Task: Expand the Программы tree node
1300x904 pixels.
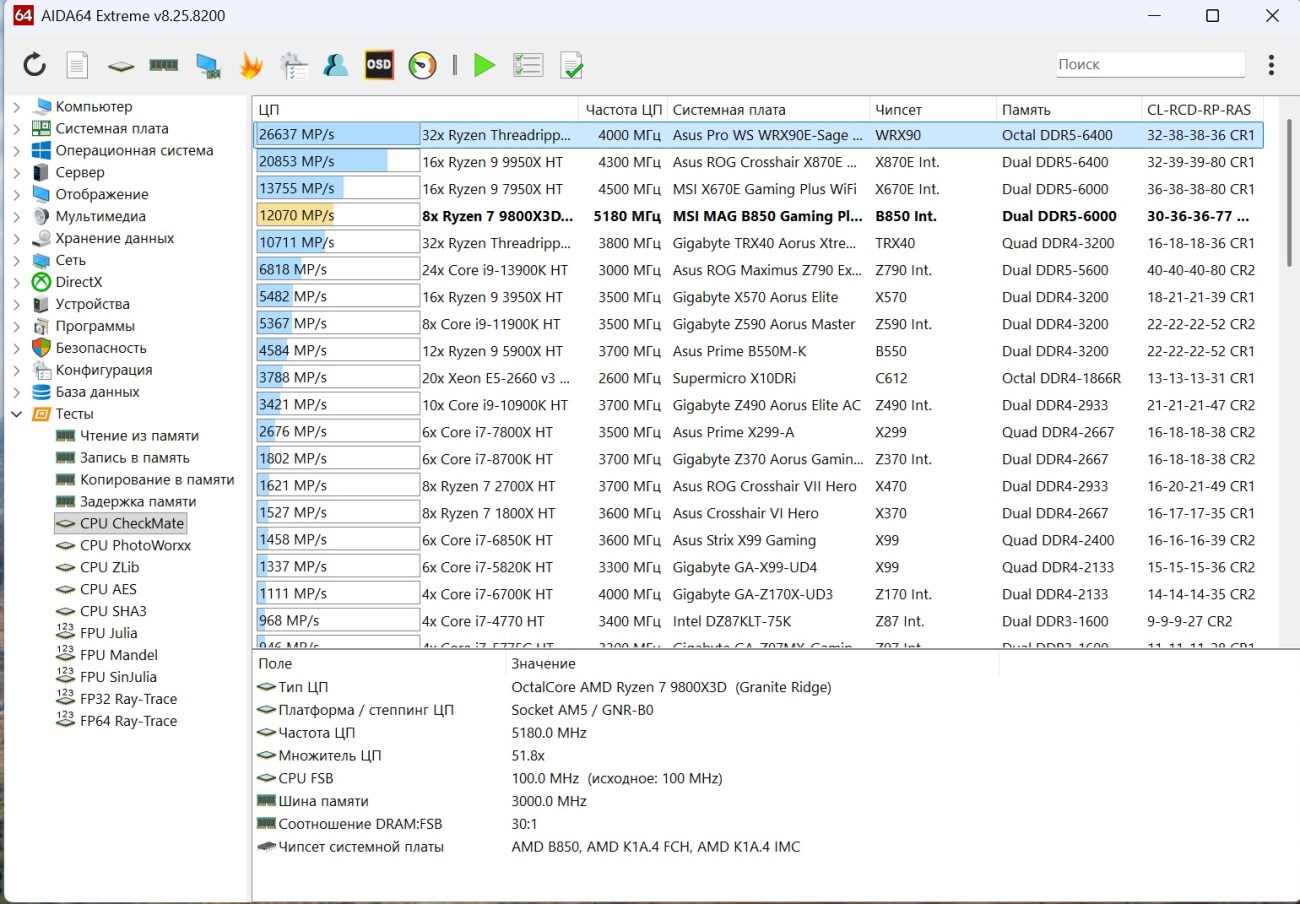Action: 16,326
